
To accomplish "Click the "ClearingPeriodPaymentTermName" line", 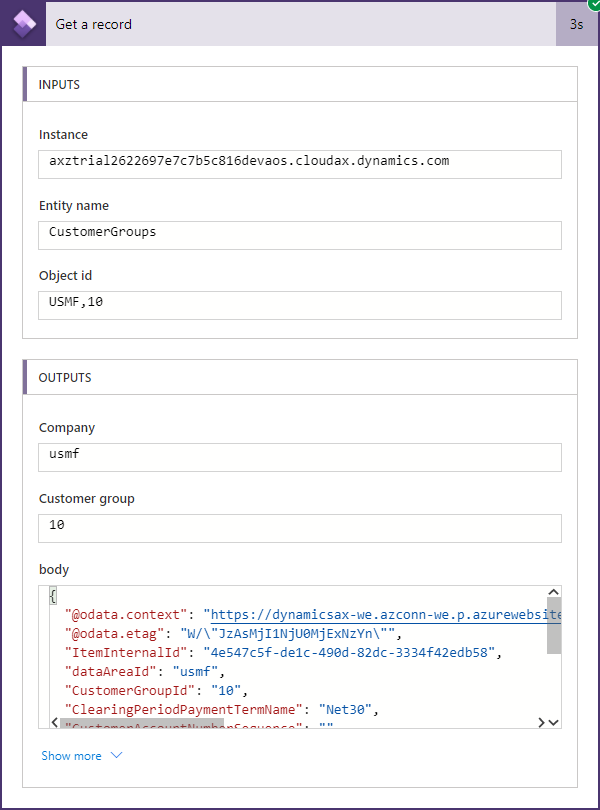I will (222, 710).
